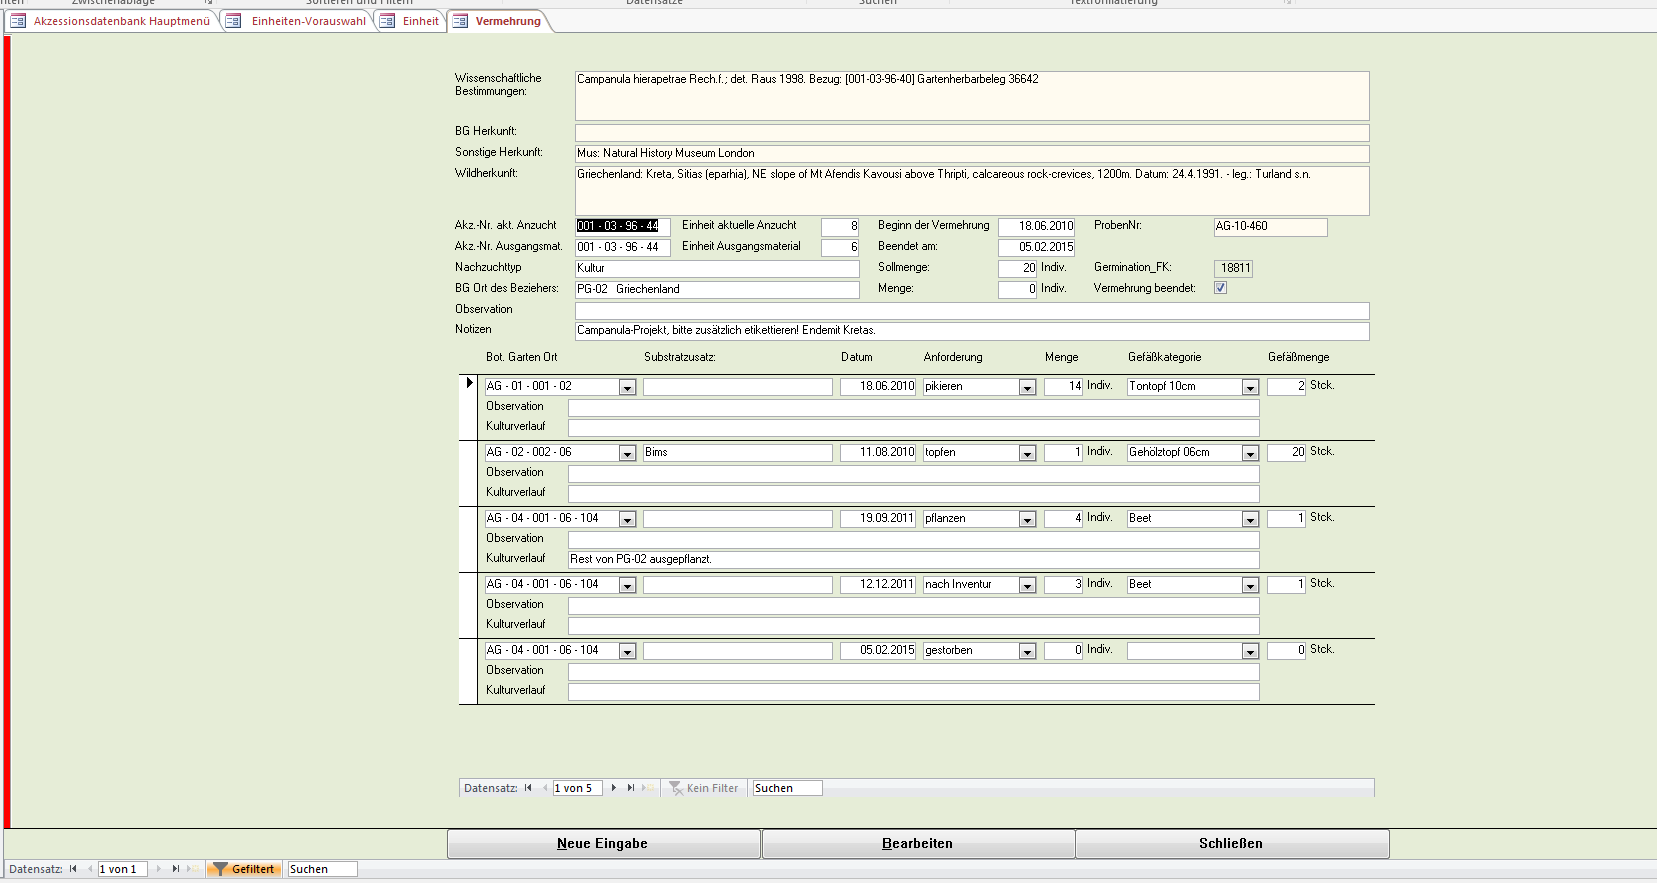Click Substratzusatz field containing 'Bims'

(738, 453)
